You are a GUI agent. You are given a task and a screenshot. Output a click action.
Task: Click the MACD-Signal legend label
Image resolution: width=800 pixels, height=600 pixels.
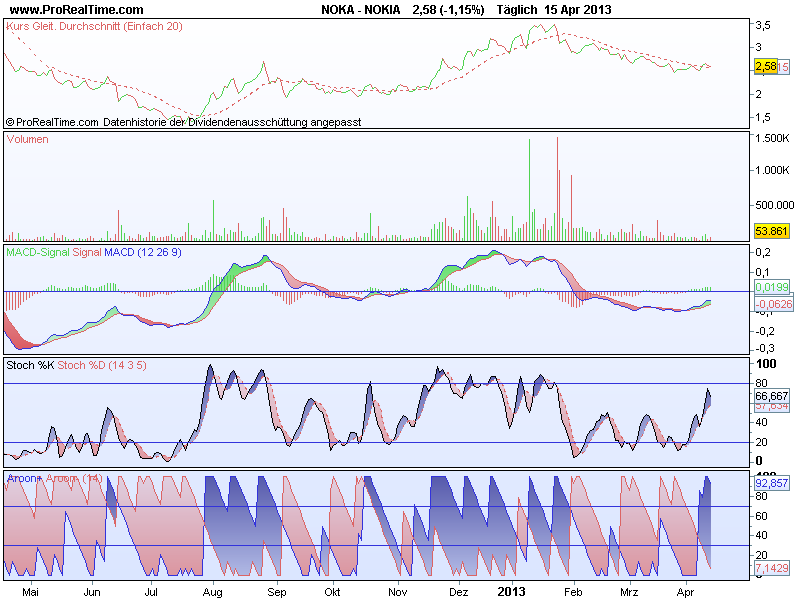[x=38, y=252]
